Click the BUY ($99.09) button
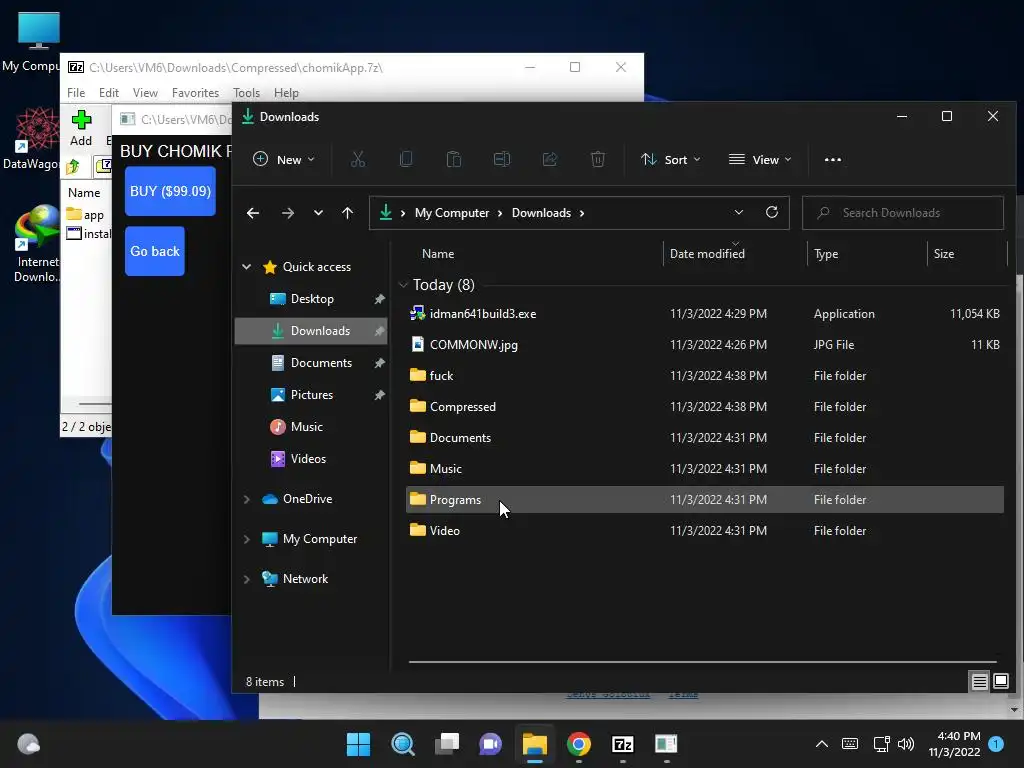The width and height of the screenshot is (1024, 768). coord(170,191)
